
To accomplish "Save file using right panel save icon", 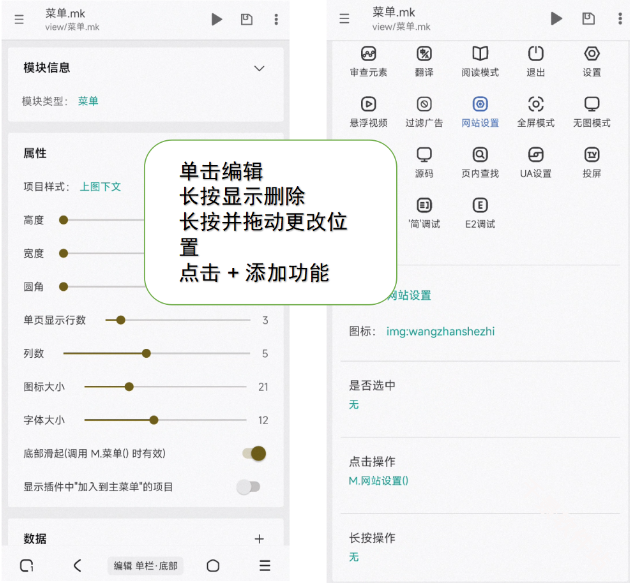I will coord(588,18).
